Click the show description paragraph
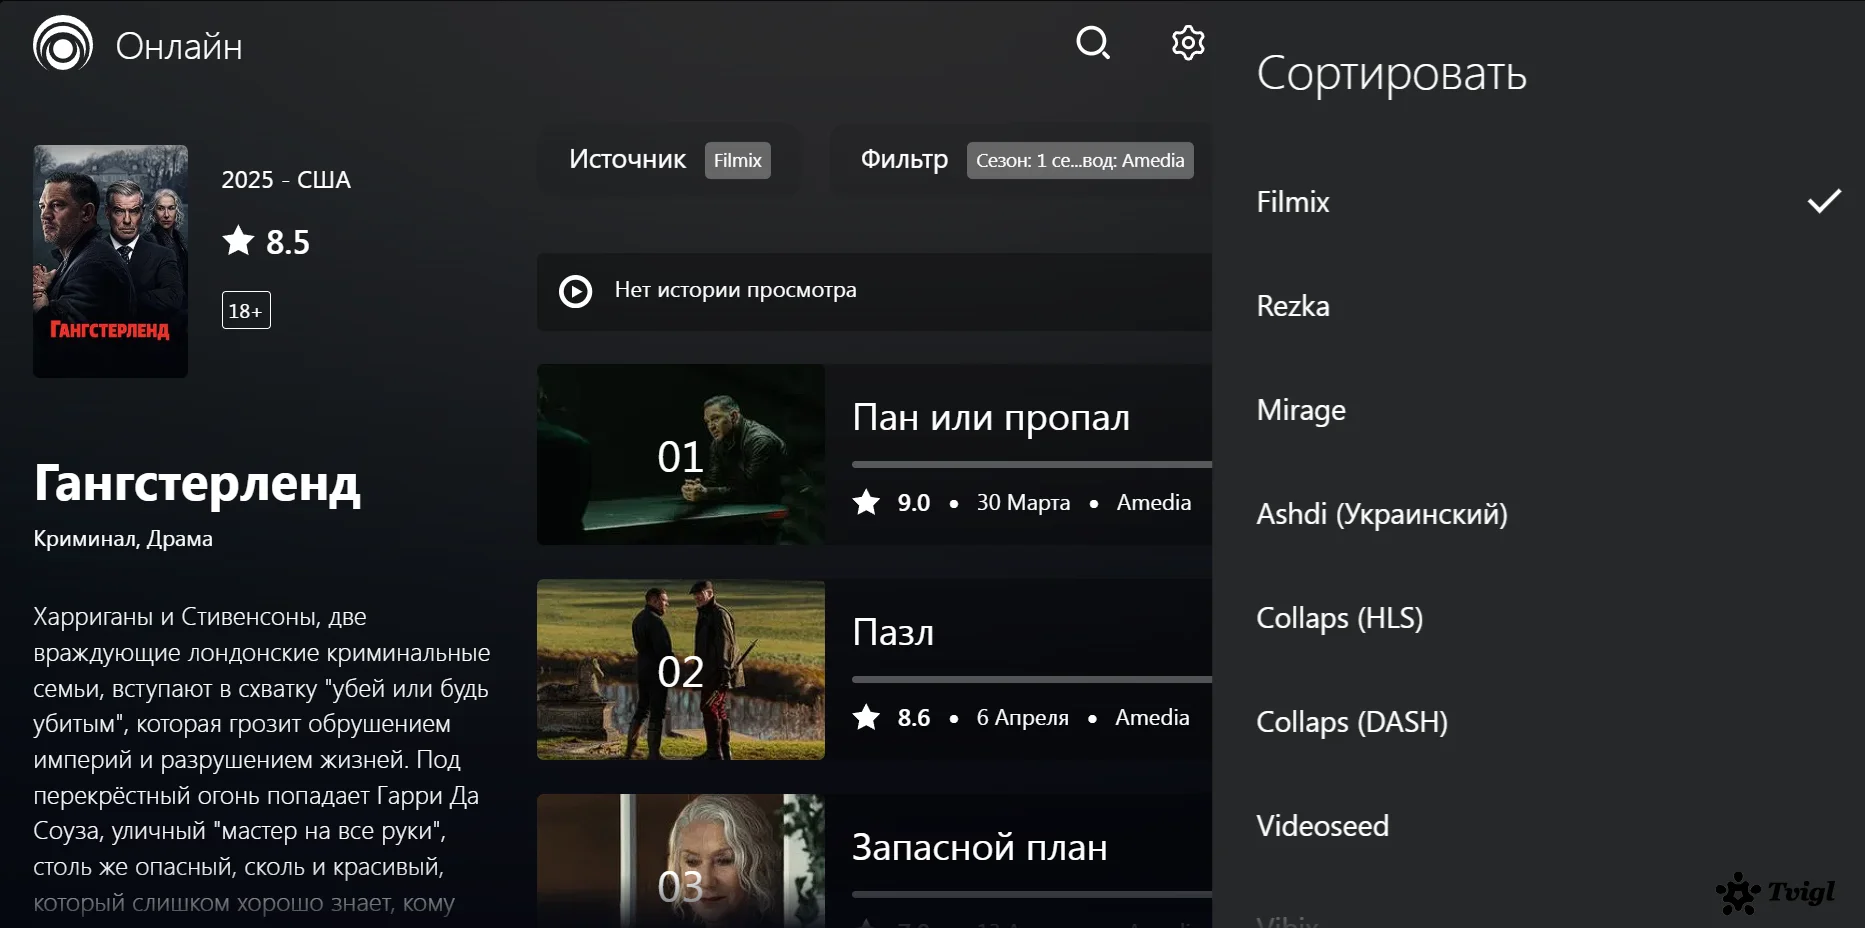1865x928 pixels. [x=262, y=760]
